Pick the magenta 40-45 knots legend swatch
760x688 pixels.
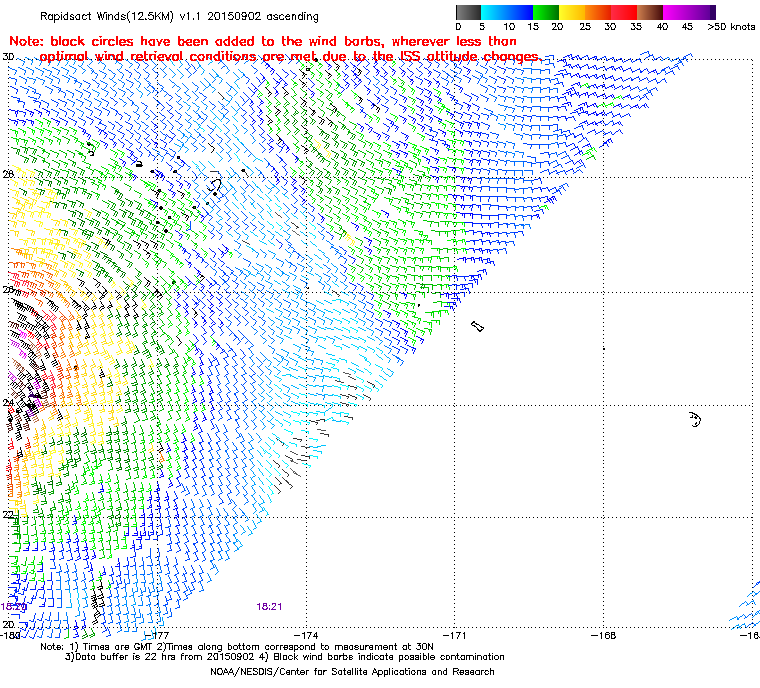pos(676,12)
